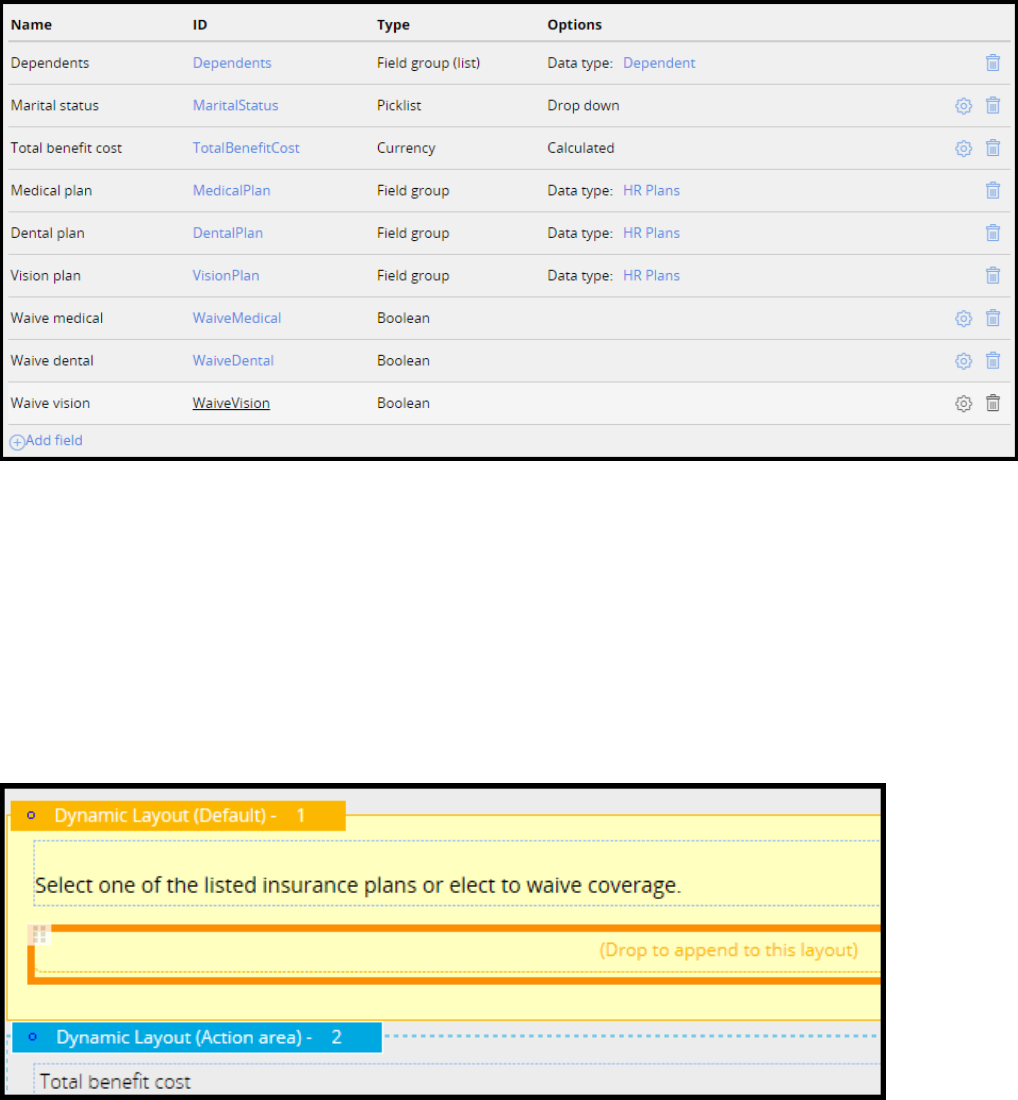Open settings gear for Marital status
Viewport: 1018px width, 1100px height.
click(x=963, y=105)
